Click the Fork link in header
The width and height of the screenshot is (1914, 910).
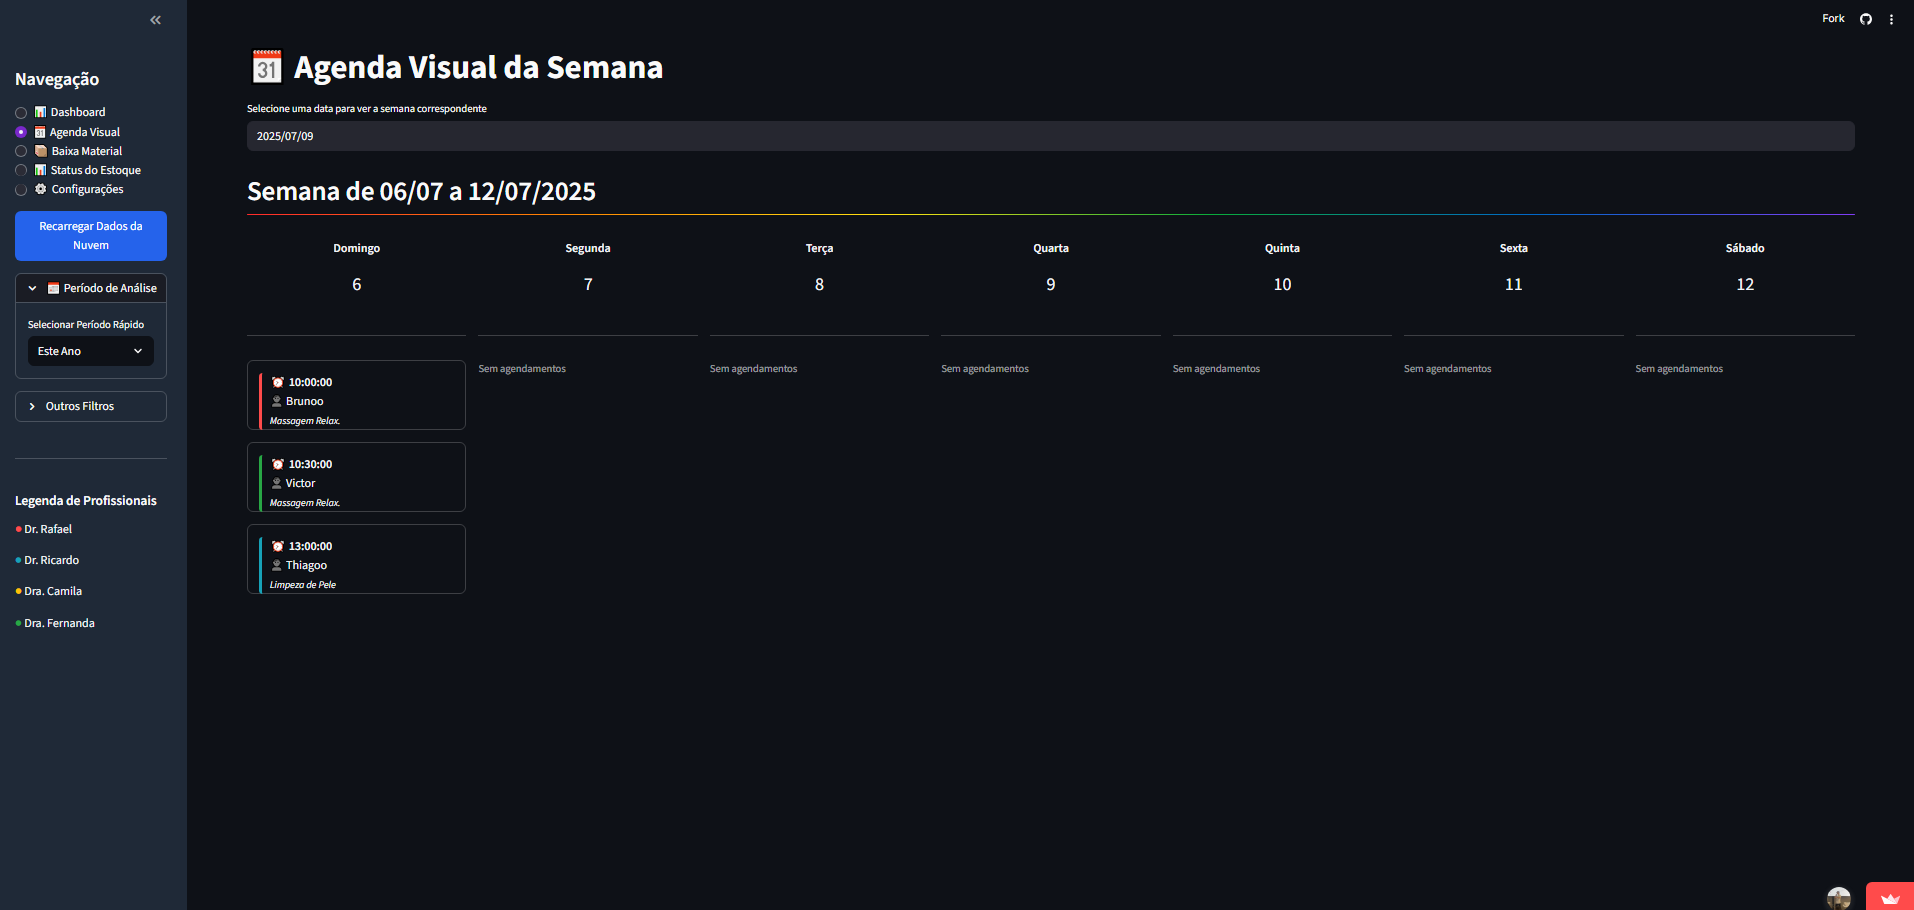point(1832,19)
